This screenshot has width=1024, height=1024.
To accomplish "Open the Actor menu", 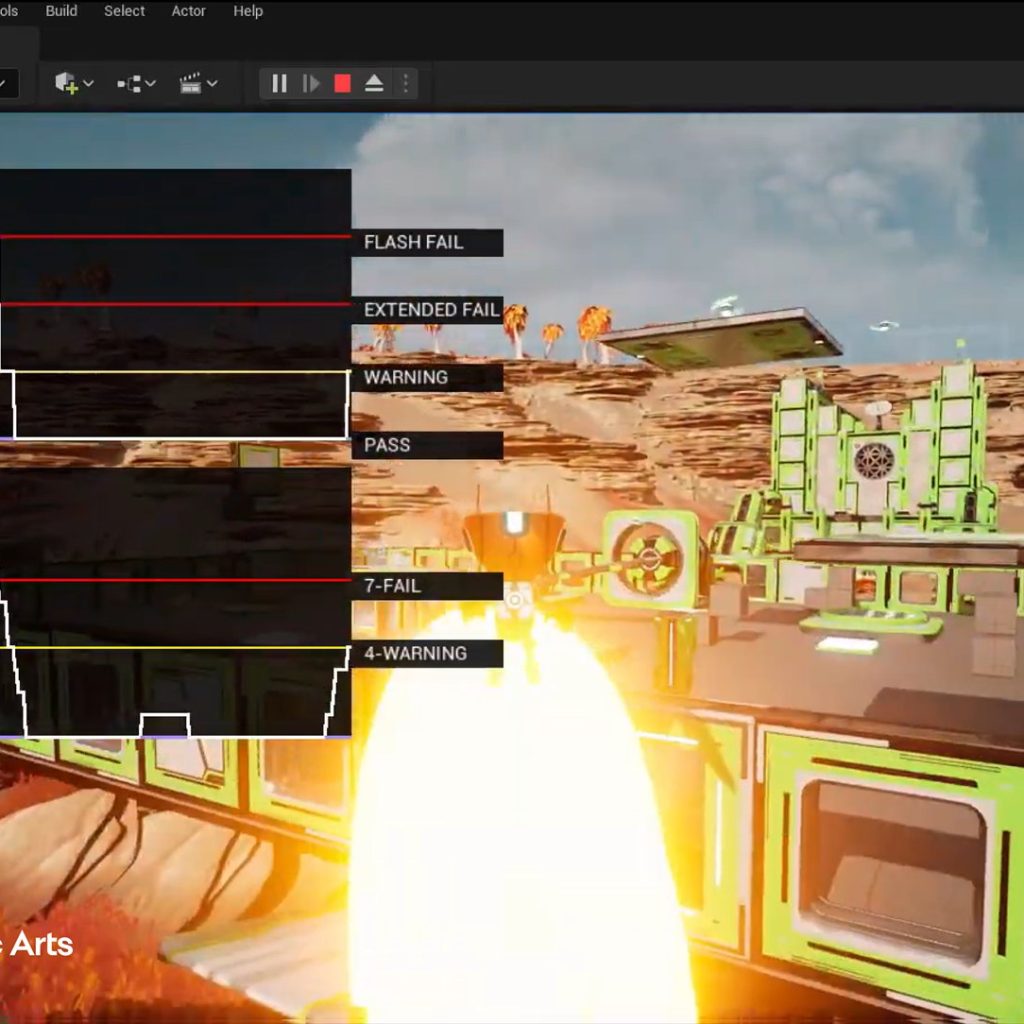I will pyautogui.click(x=188, y=11).
